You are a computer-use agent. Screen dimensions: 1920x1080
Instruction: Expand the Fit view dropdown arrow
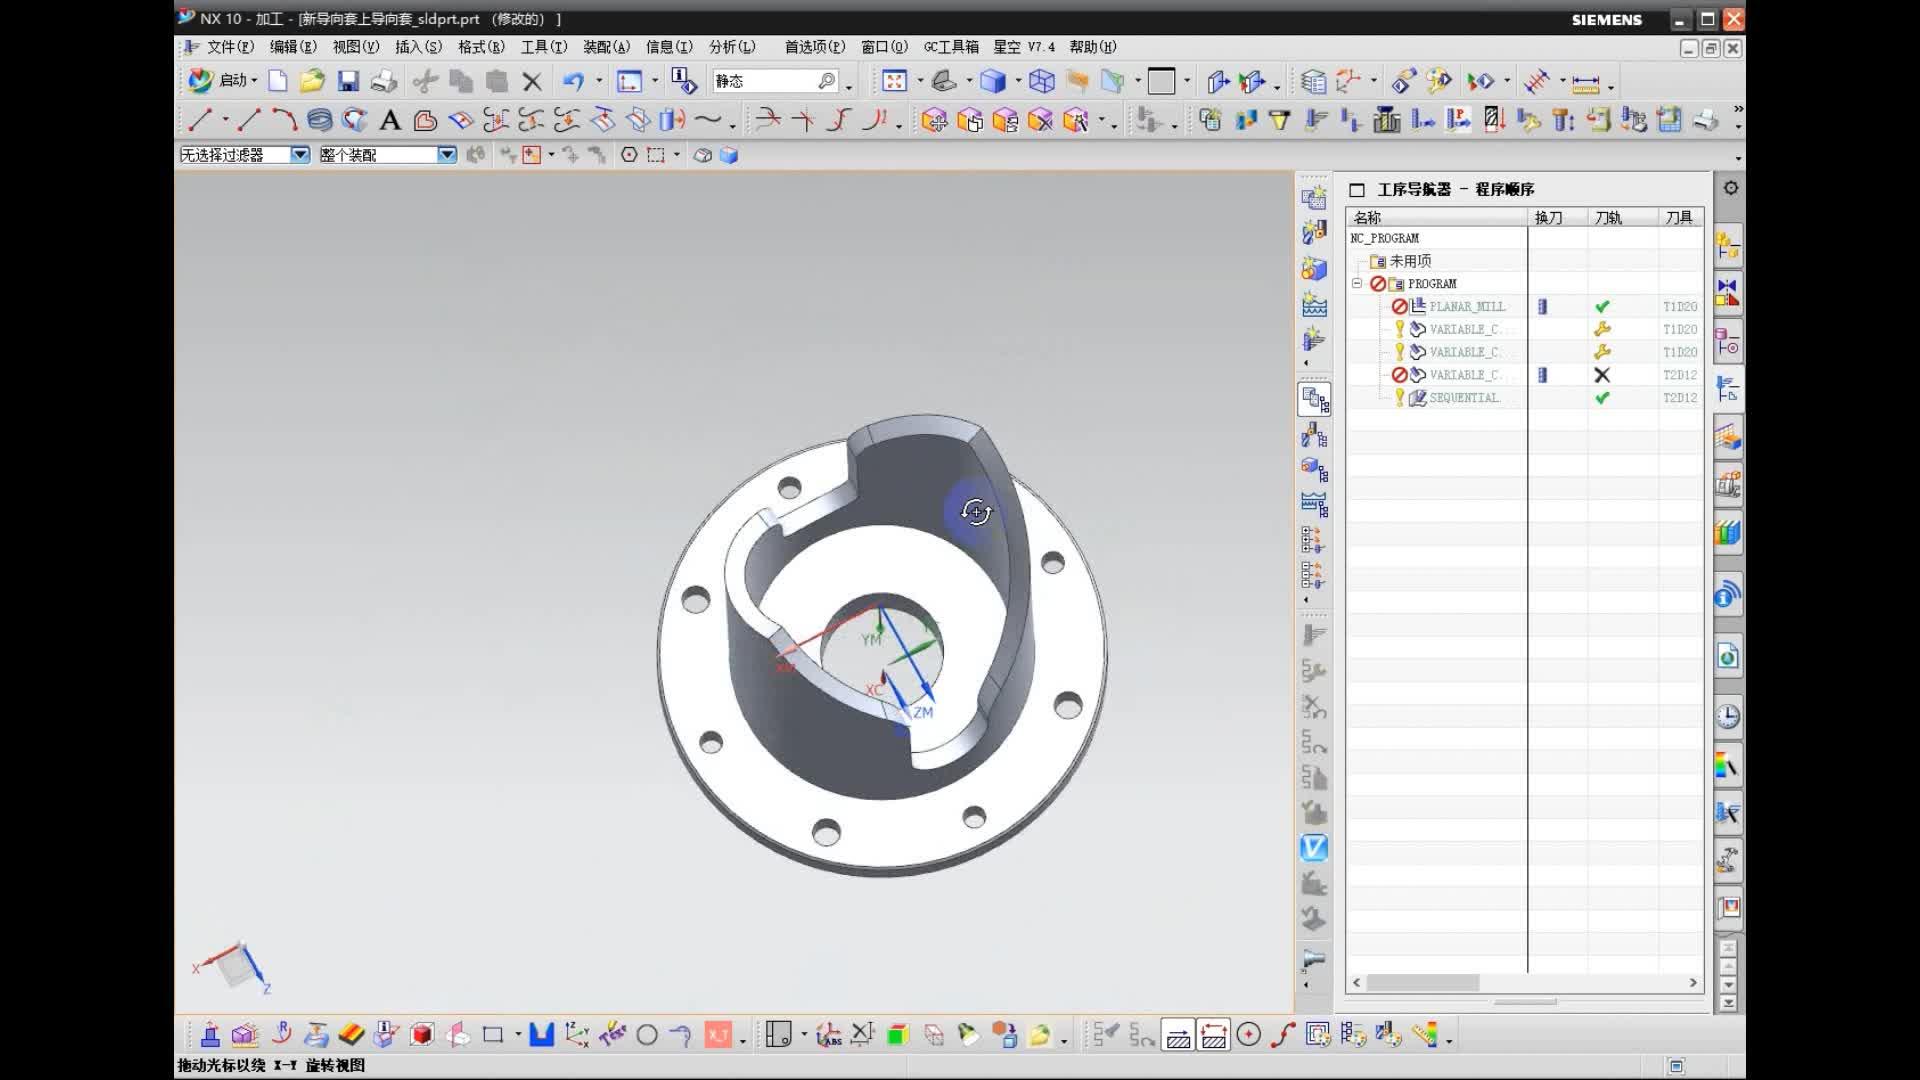[920, 82]
